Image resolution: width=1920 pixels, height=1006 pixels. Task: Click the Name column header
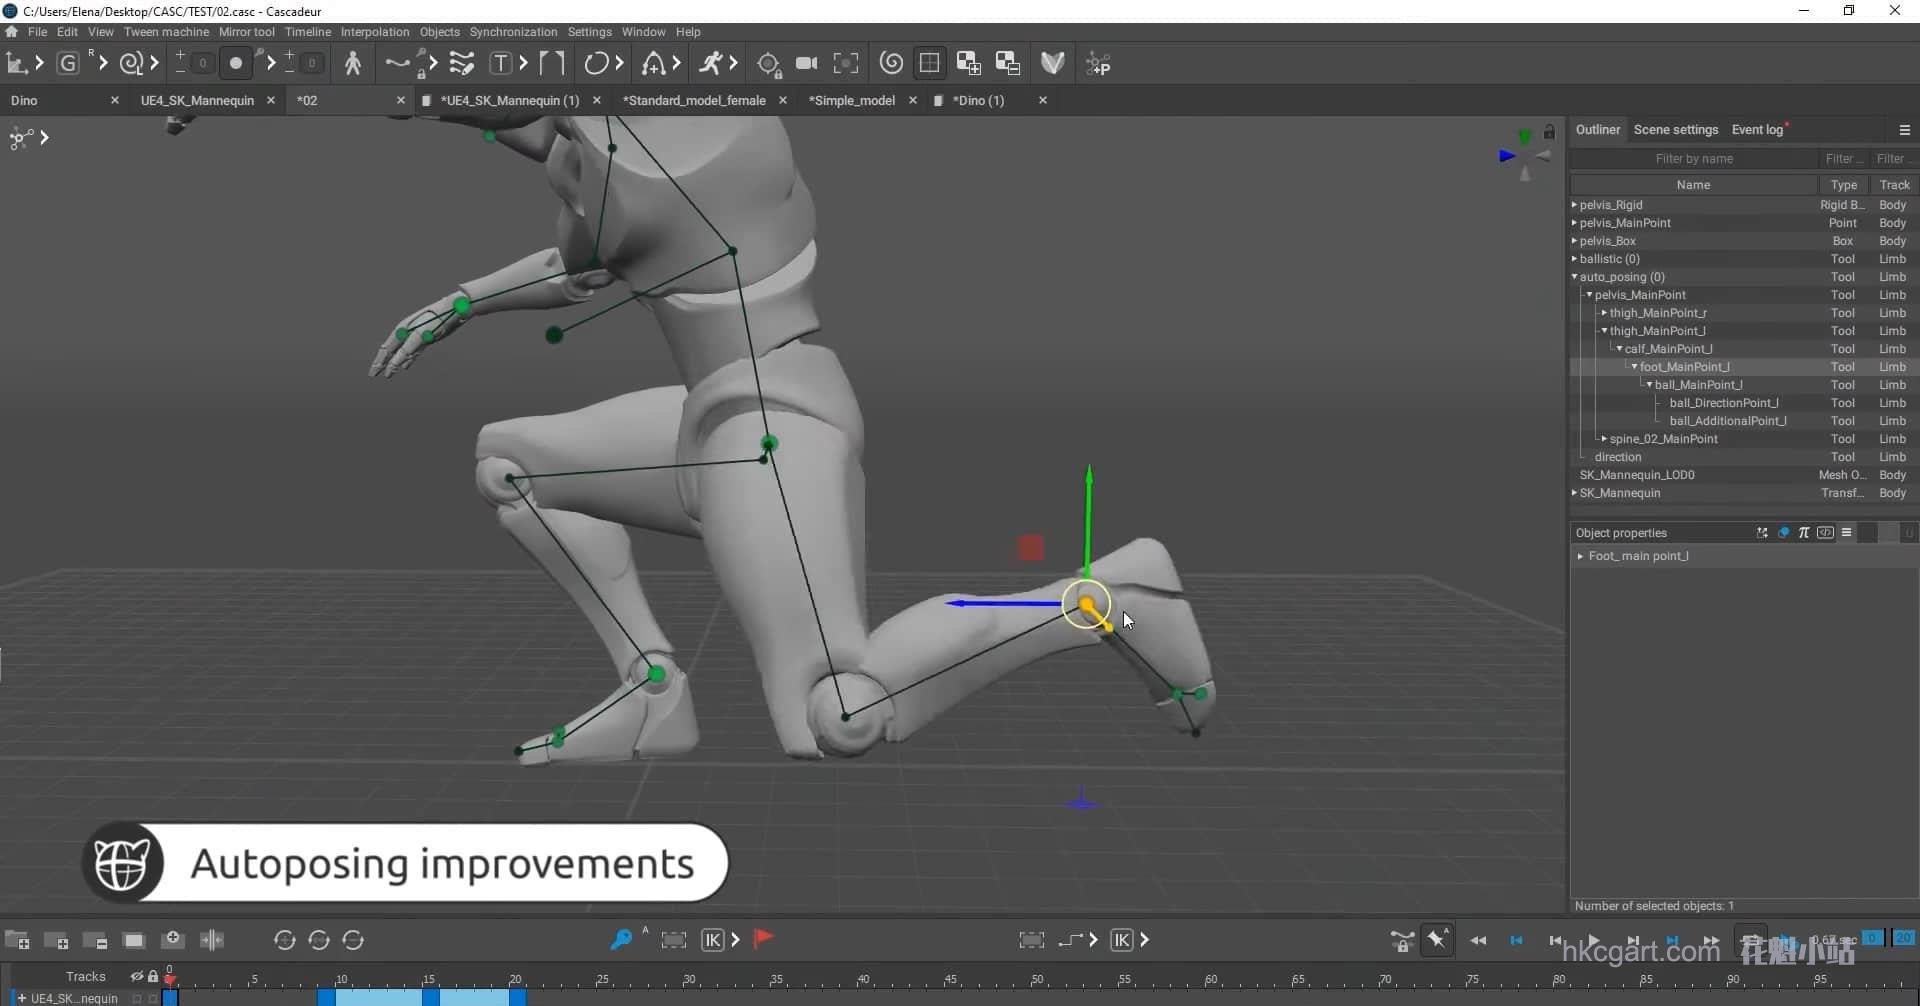1693,185
